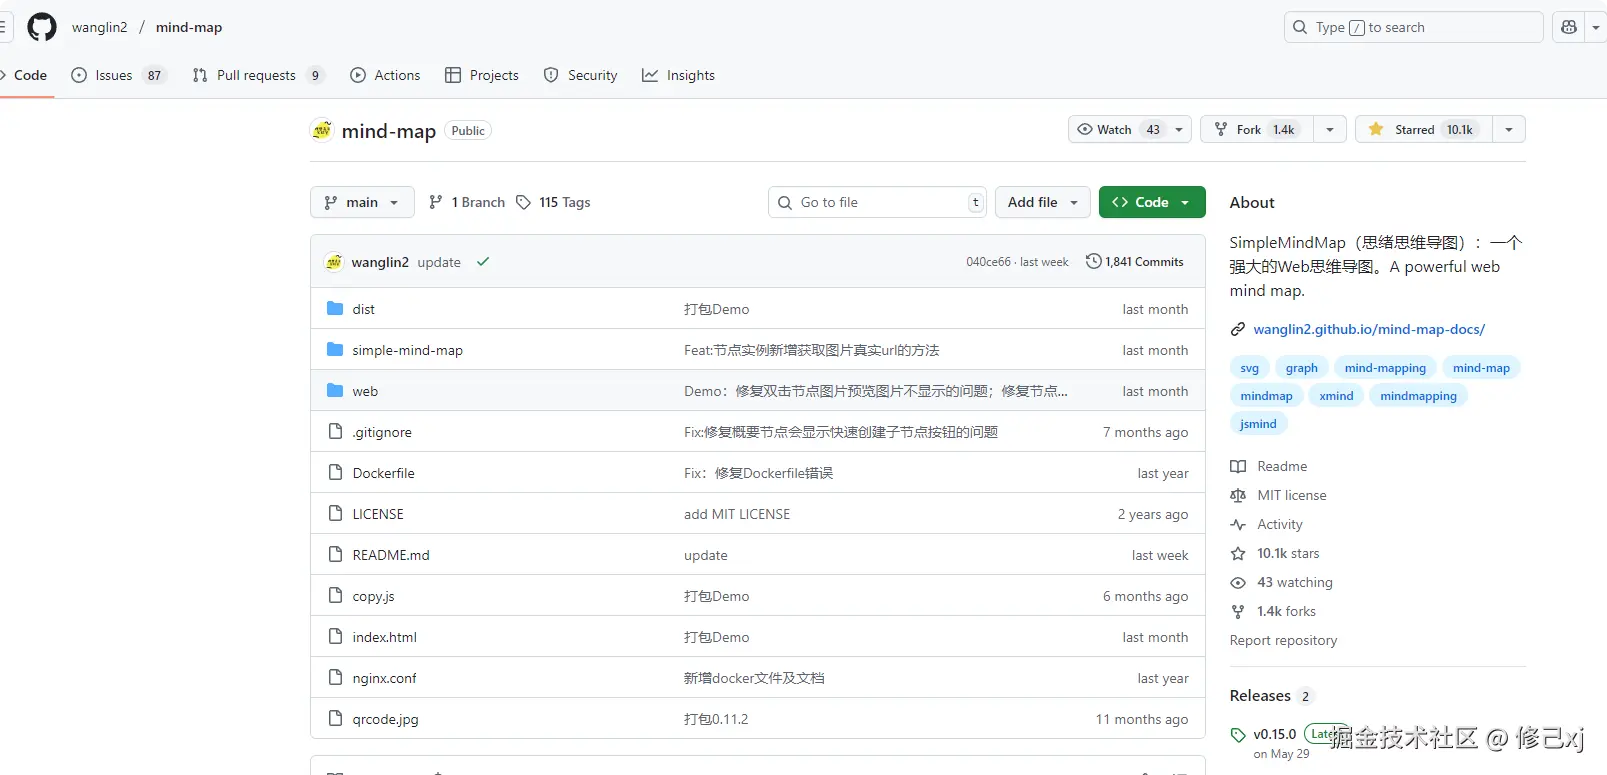Open the Add file dropdown
The height and width of the screenshot is (775, 1607).
[1043, 202]
